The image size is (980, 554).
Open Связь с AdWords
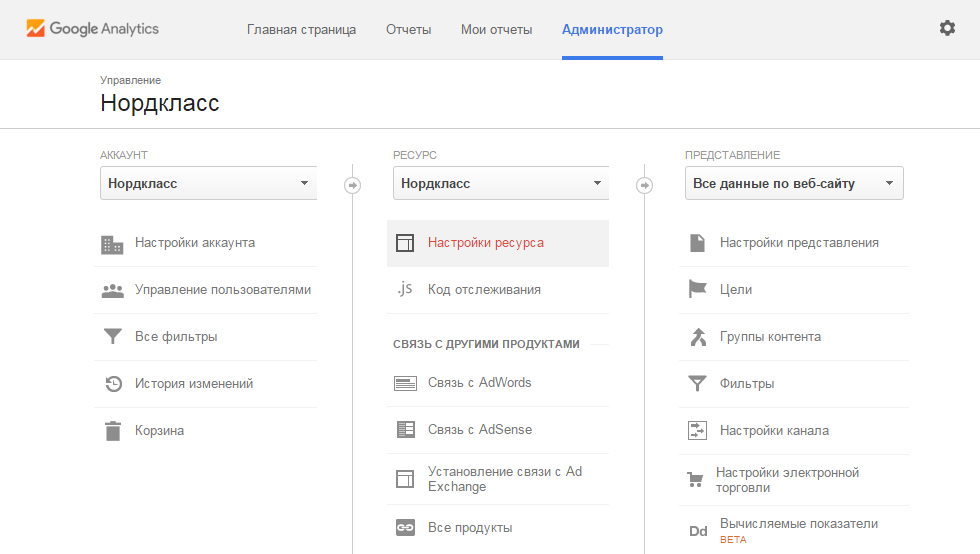(479, 382)
